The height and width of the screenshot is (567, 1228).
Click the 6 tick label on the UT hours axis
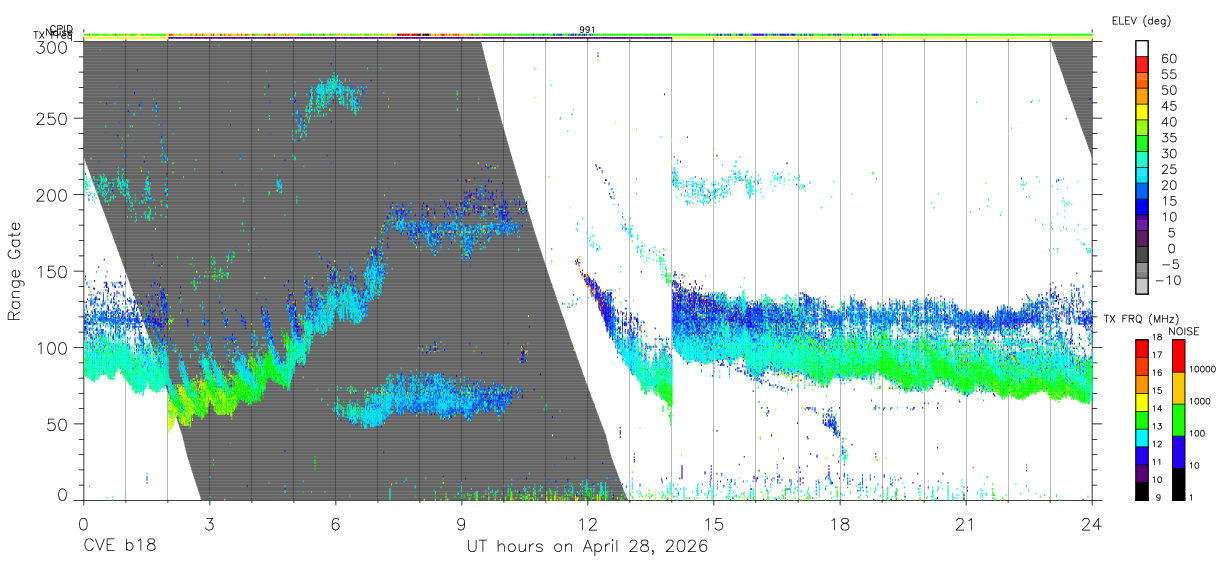click(335, 524)
